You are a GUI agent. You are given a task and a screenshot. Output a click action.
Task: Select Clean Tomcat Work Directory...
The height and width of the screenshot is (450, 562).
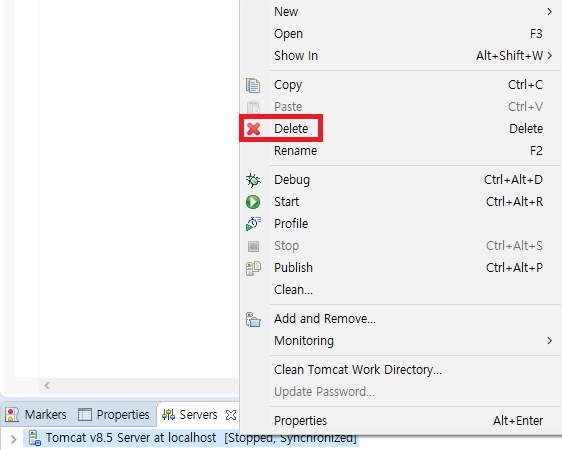pos(401,370)
